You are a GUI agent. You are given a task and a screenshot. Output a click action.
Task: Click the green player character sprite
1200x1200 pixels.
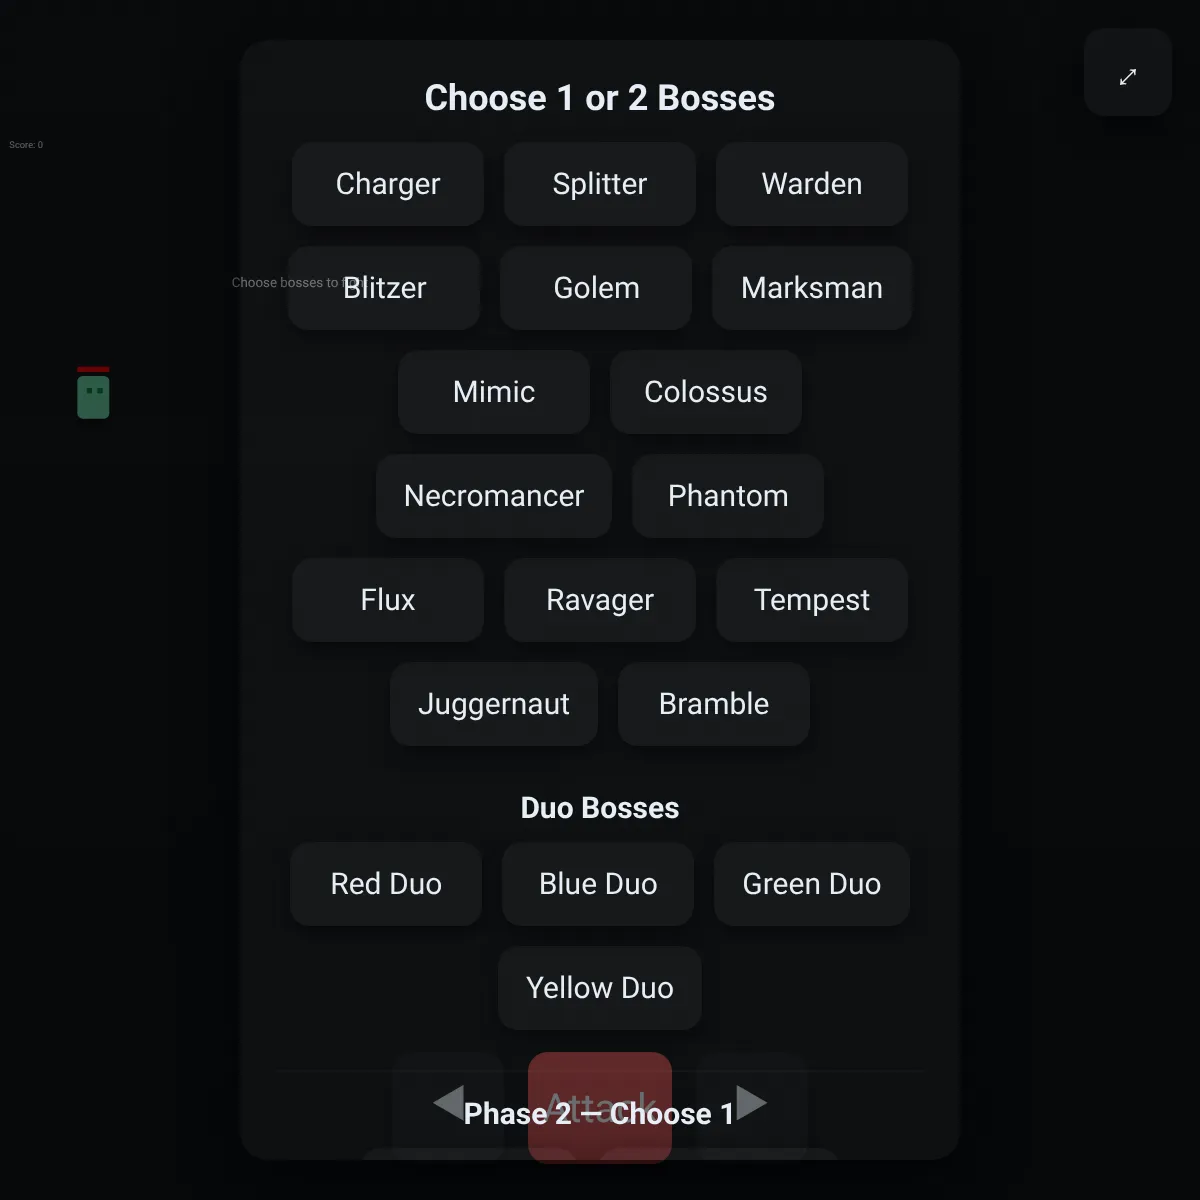93,396
